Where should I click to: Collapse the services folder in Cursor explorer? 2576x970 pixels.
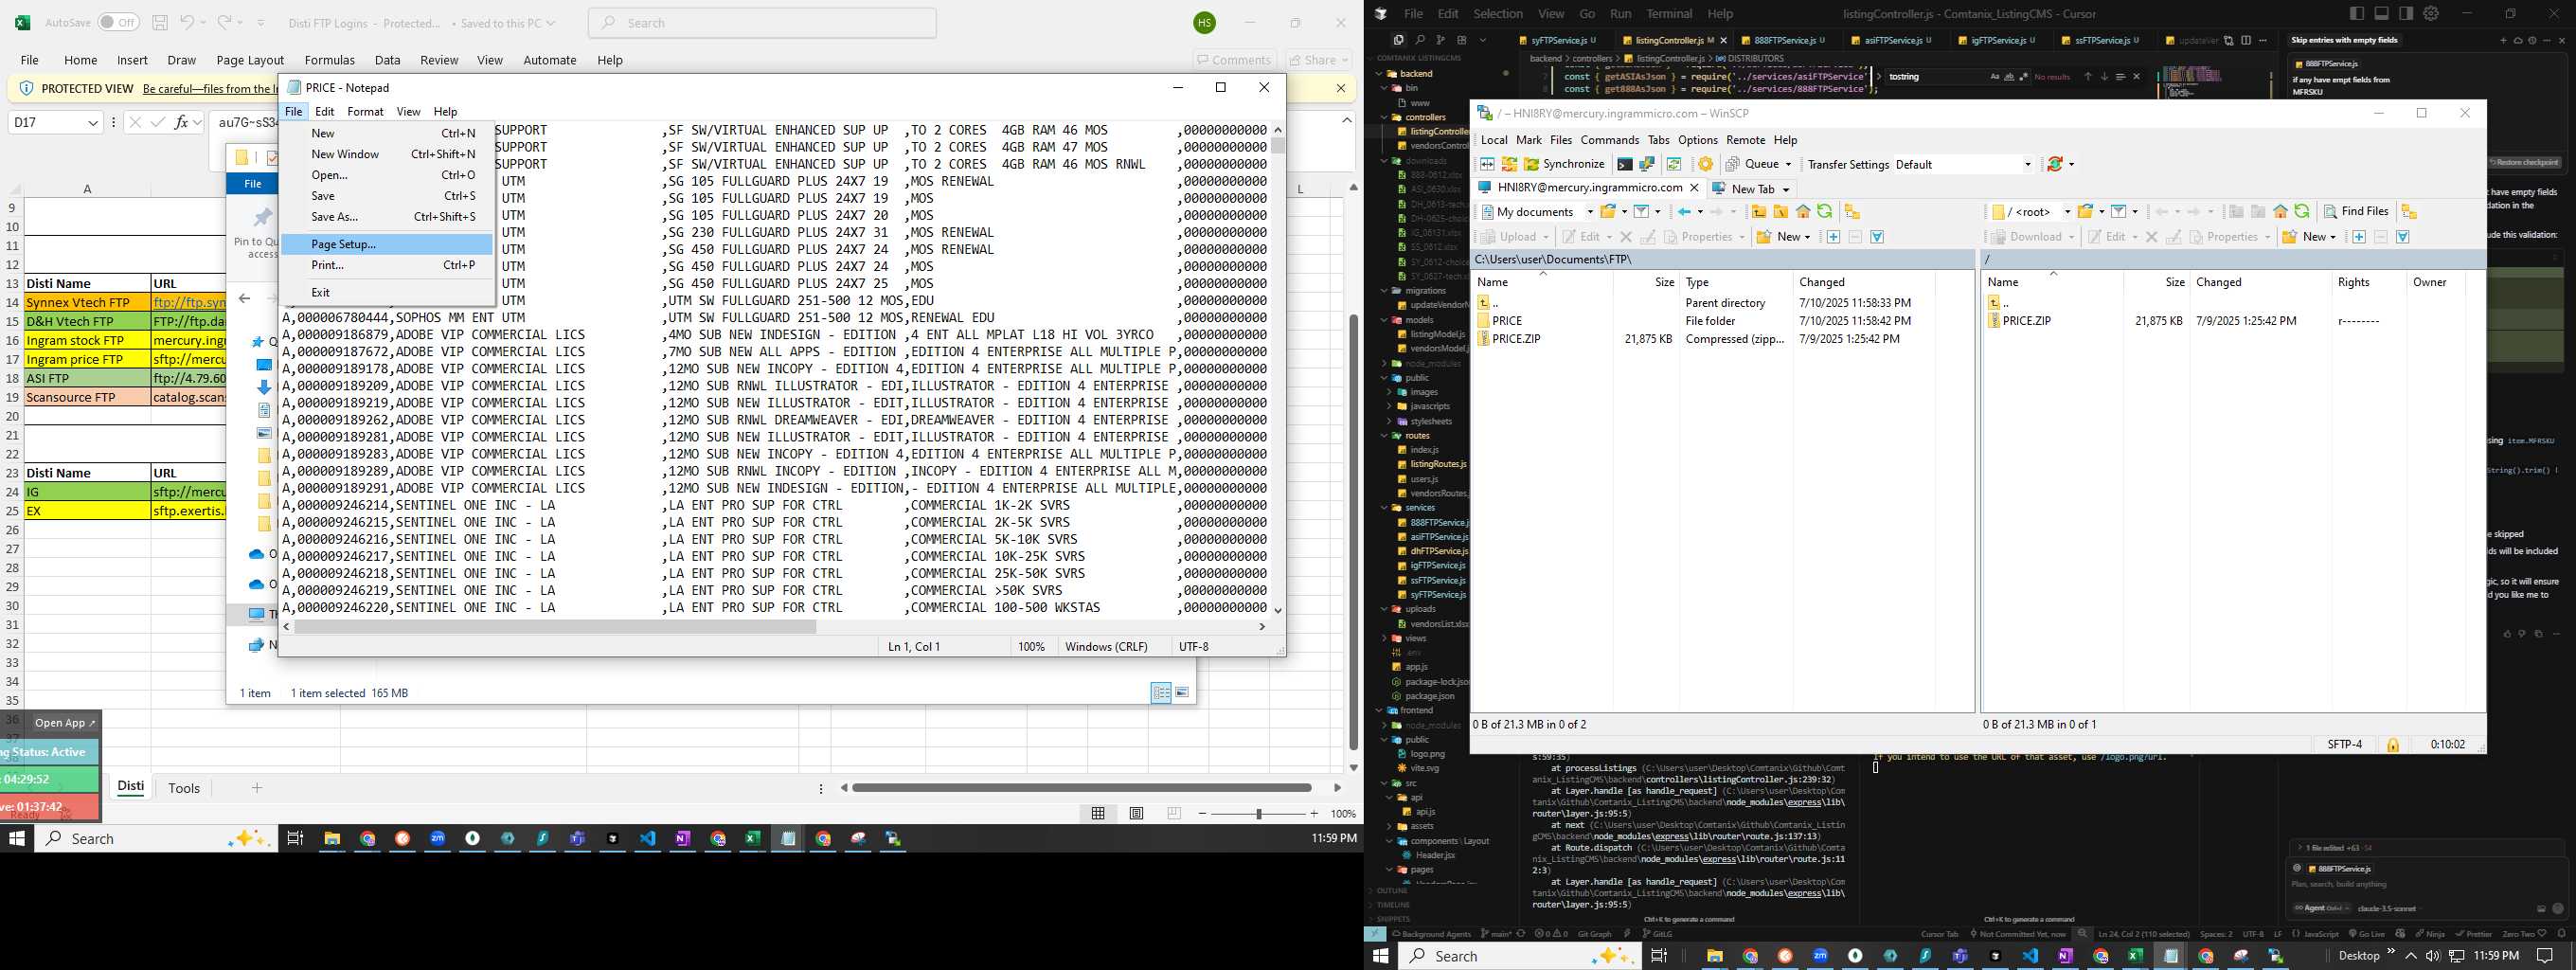pos(1419,508)
